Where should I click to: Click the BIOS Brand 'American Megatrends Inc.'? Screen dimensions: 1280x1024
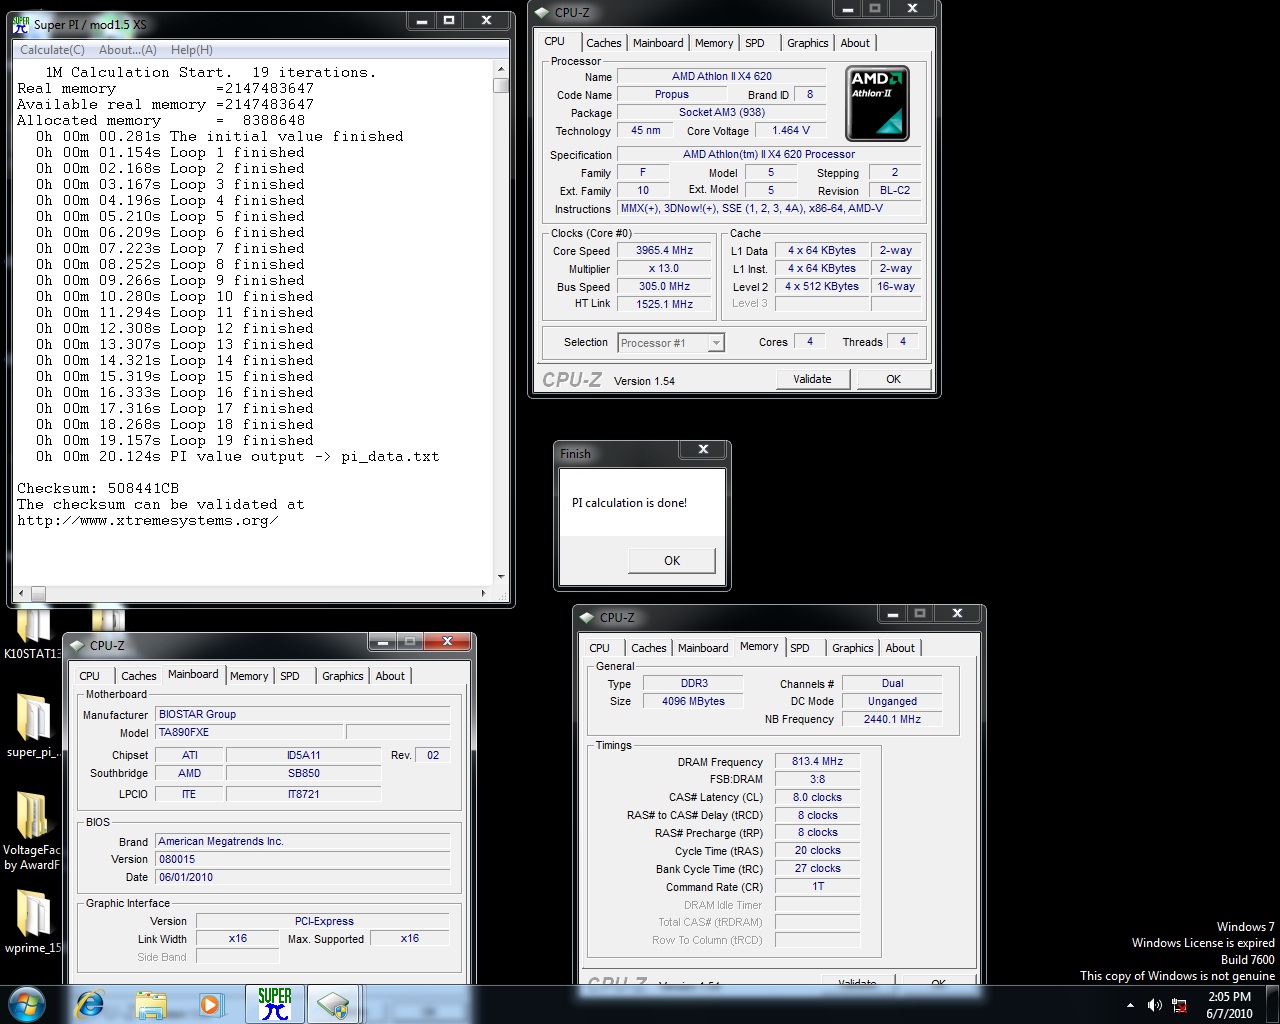coord(303,841)
